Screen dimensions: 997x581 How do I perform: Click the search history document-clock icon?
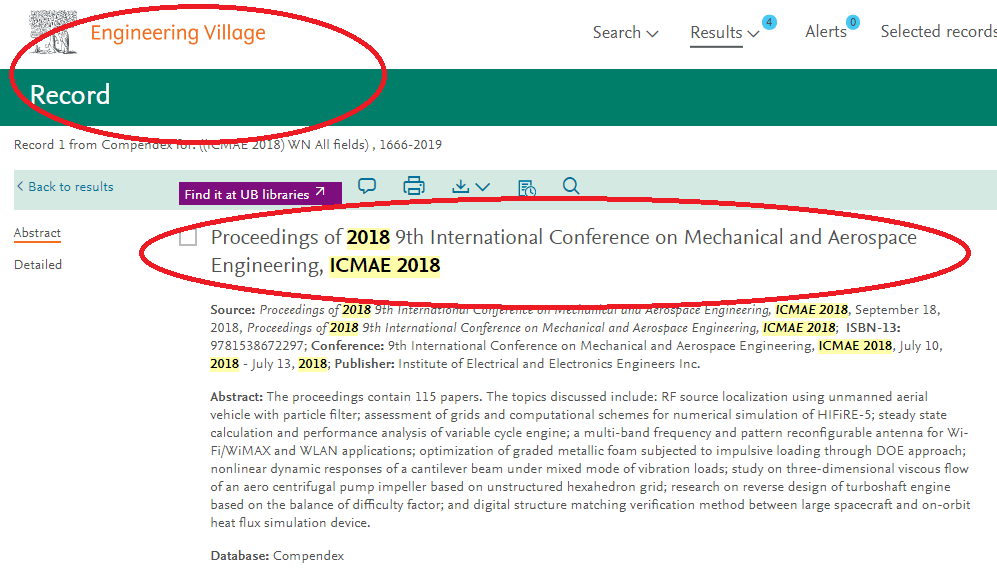pos(526,188)
